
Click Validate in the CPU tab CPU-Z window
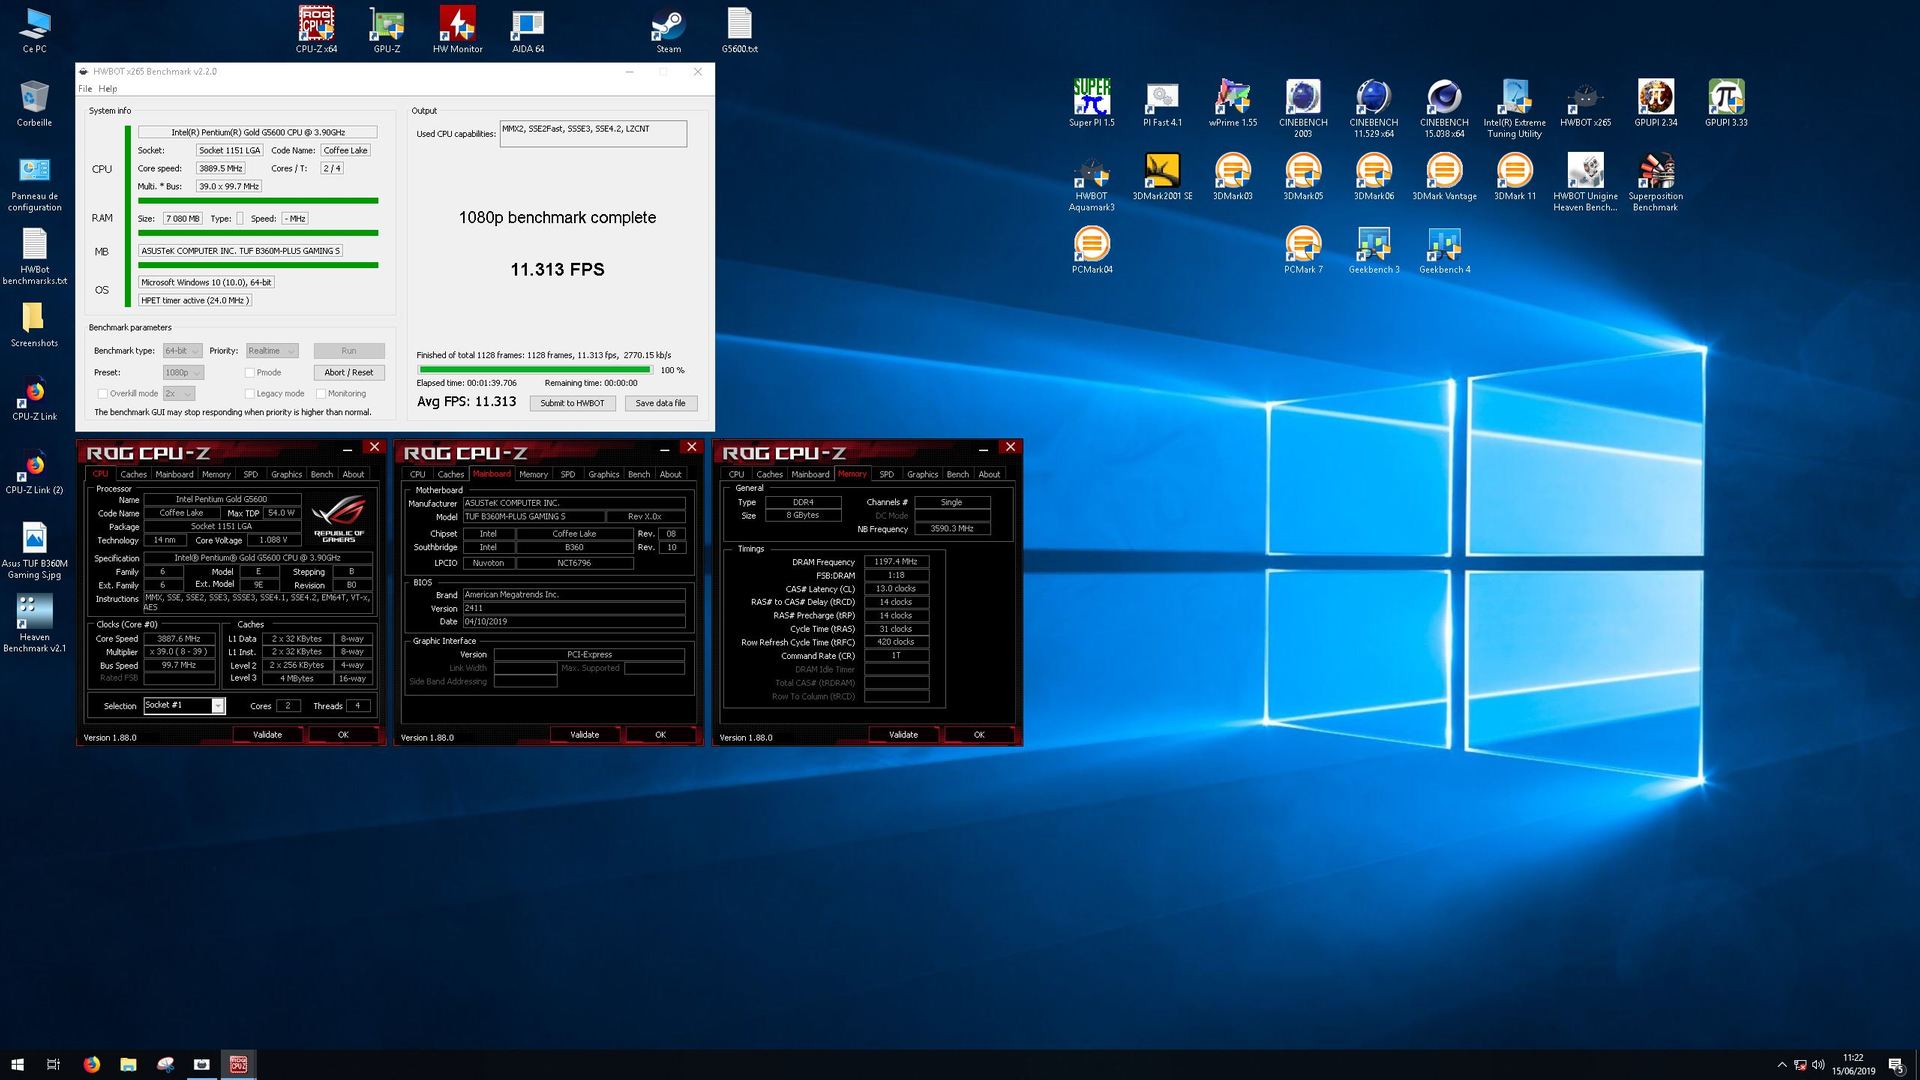click(267, 735)
